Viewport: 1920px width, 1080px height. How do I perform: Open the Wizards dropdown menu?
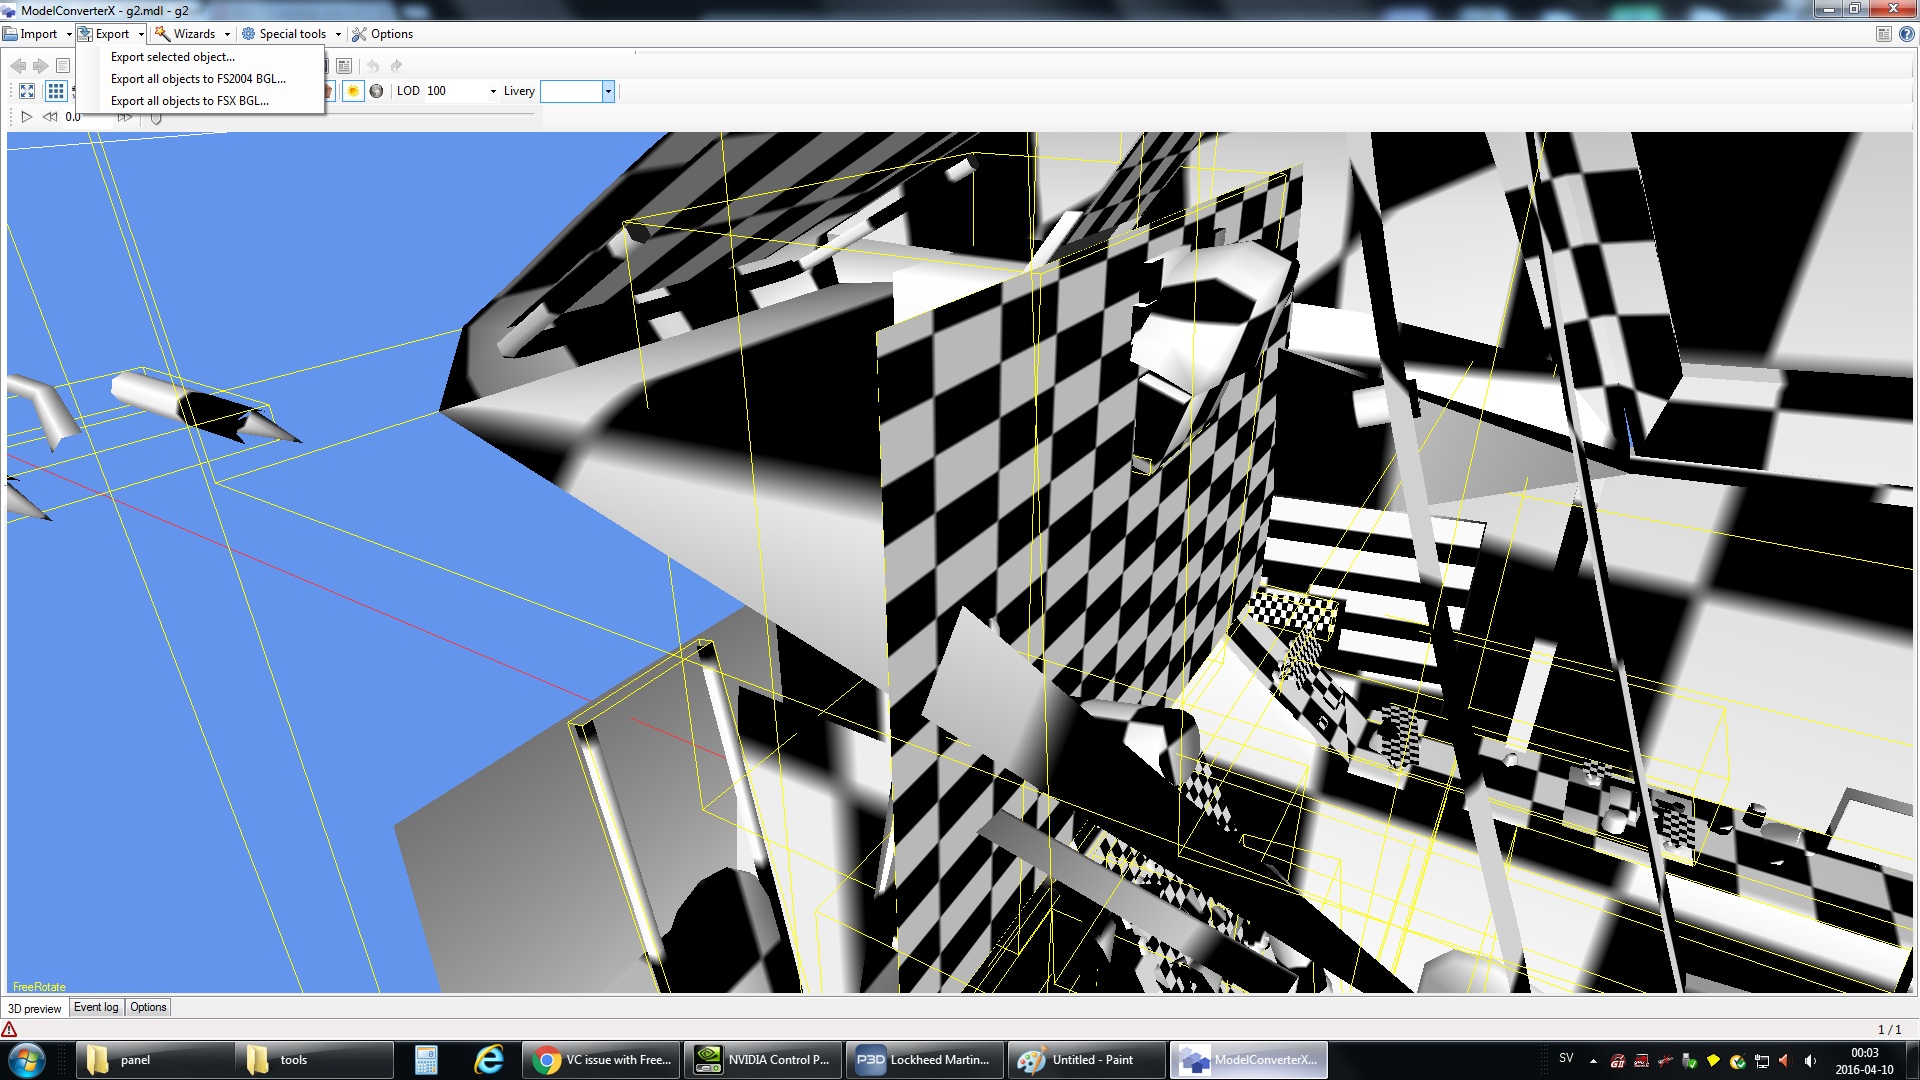tap(192, 34)
